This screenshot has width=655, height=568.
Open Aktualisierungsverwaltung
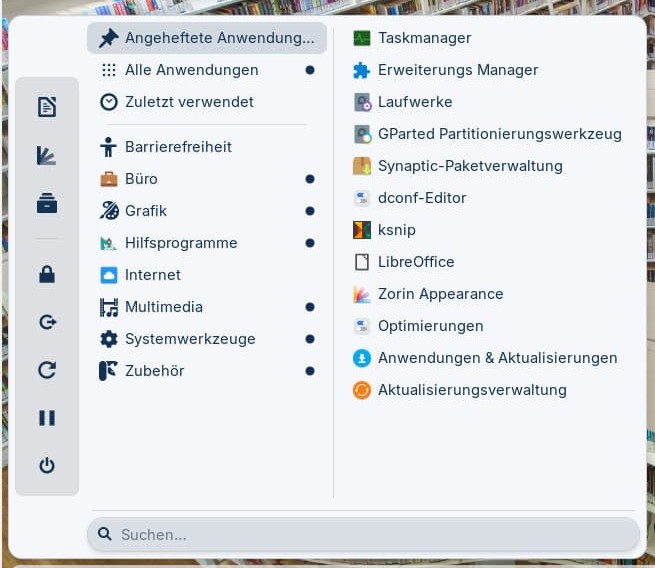pyautogui.click(x=472, y=390)
